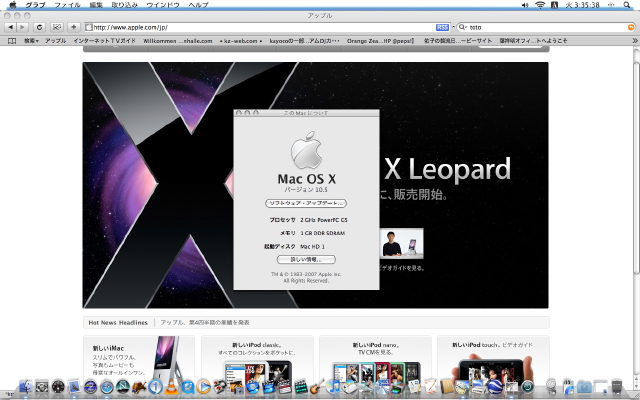Image resolution: width=640 pixels, height=400 pixels.
Task: Open GarageBand guitar icon in the Dock
Action: pyautogui.click(x=317, y=386)
